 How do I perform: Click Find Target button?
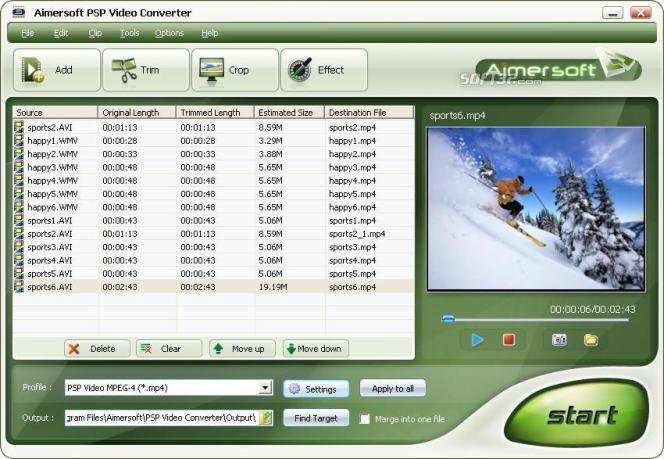click(x=316, y=418)
